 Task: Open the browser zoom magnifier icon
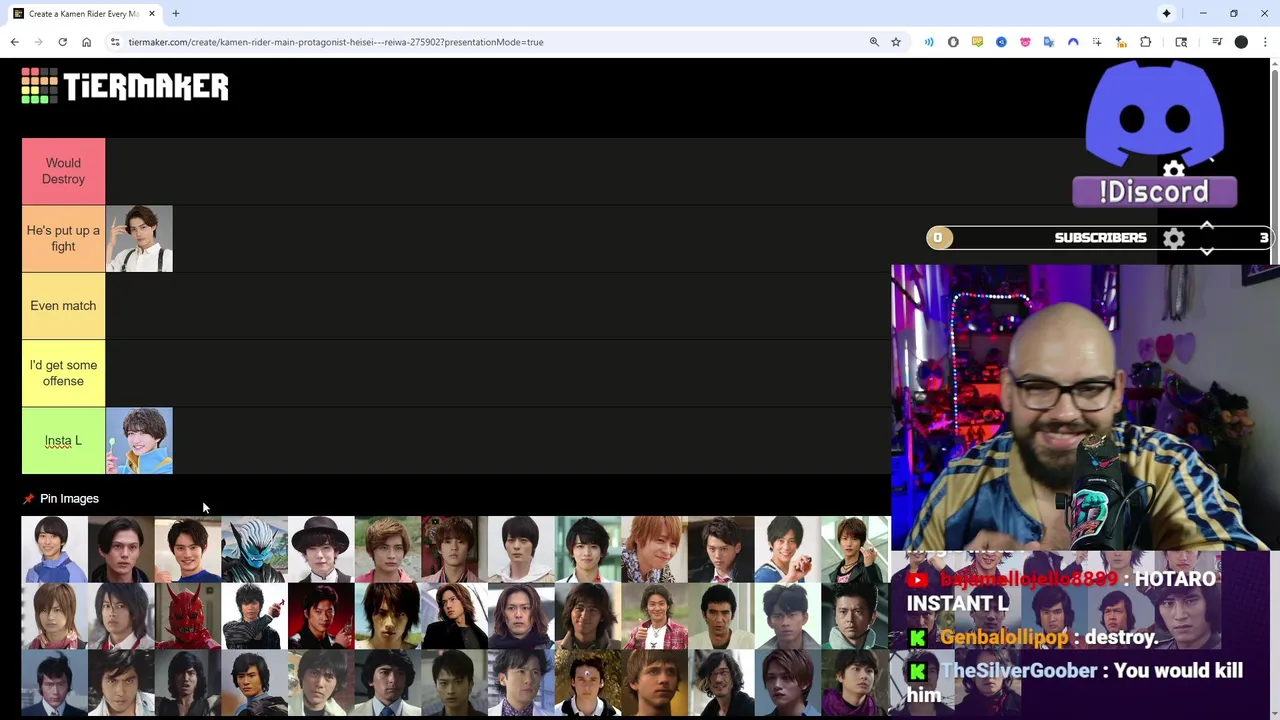pos(874,42)
